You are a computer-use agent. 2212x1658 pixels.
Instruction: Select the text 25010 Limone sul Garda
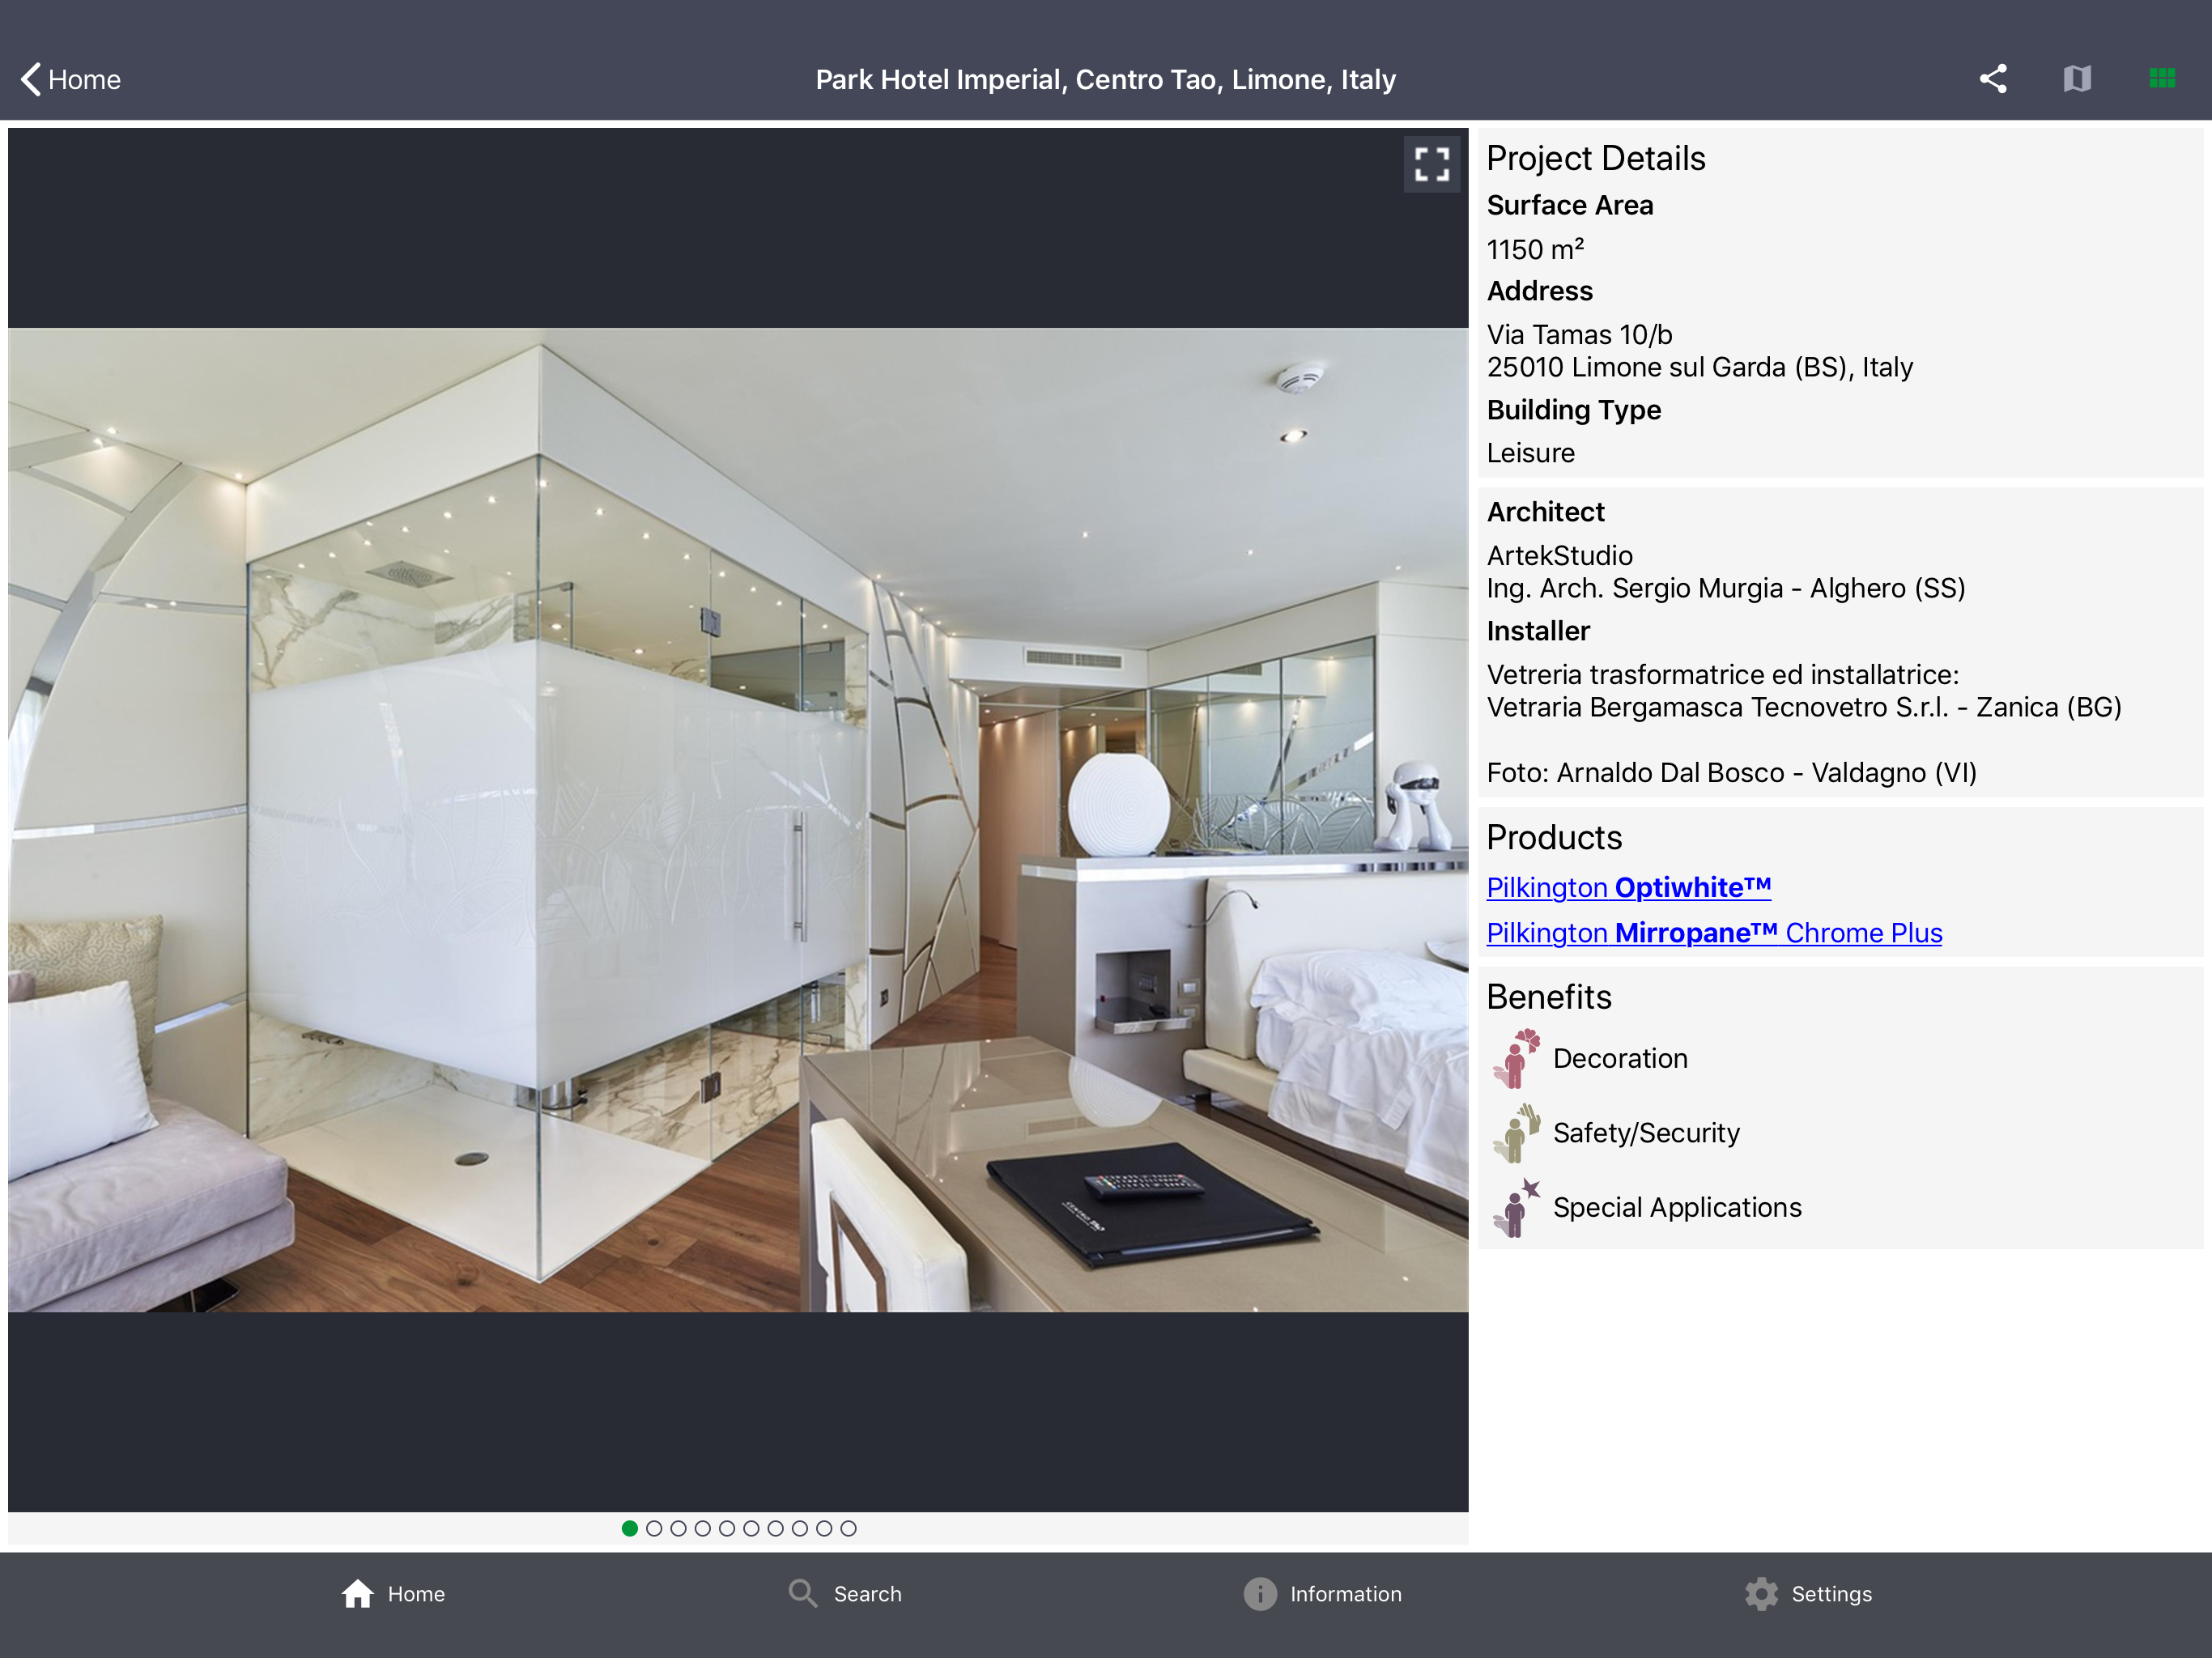point(1636,367)
